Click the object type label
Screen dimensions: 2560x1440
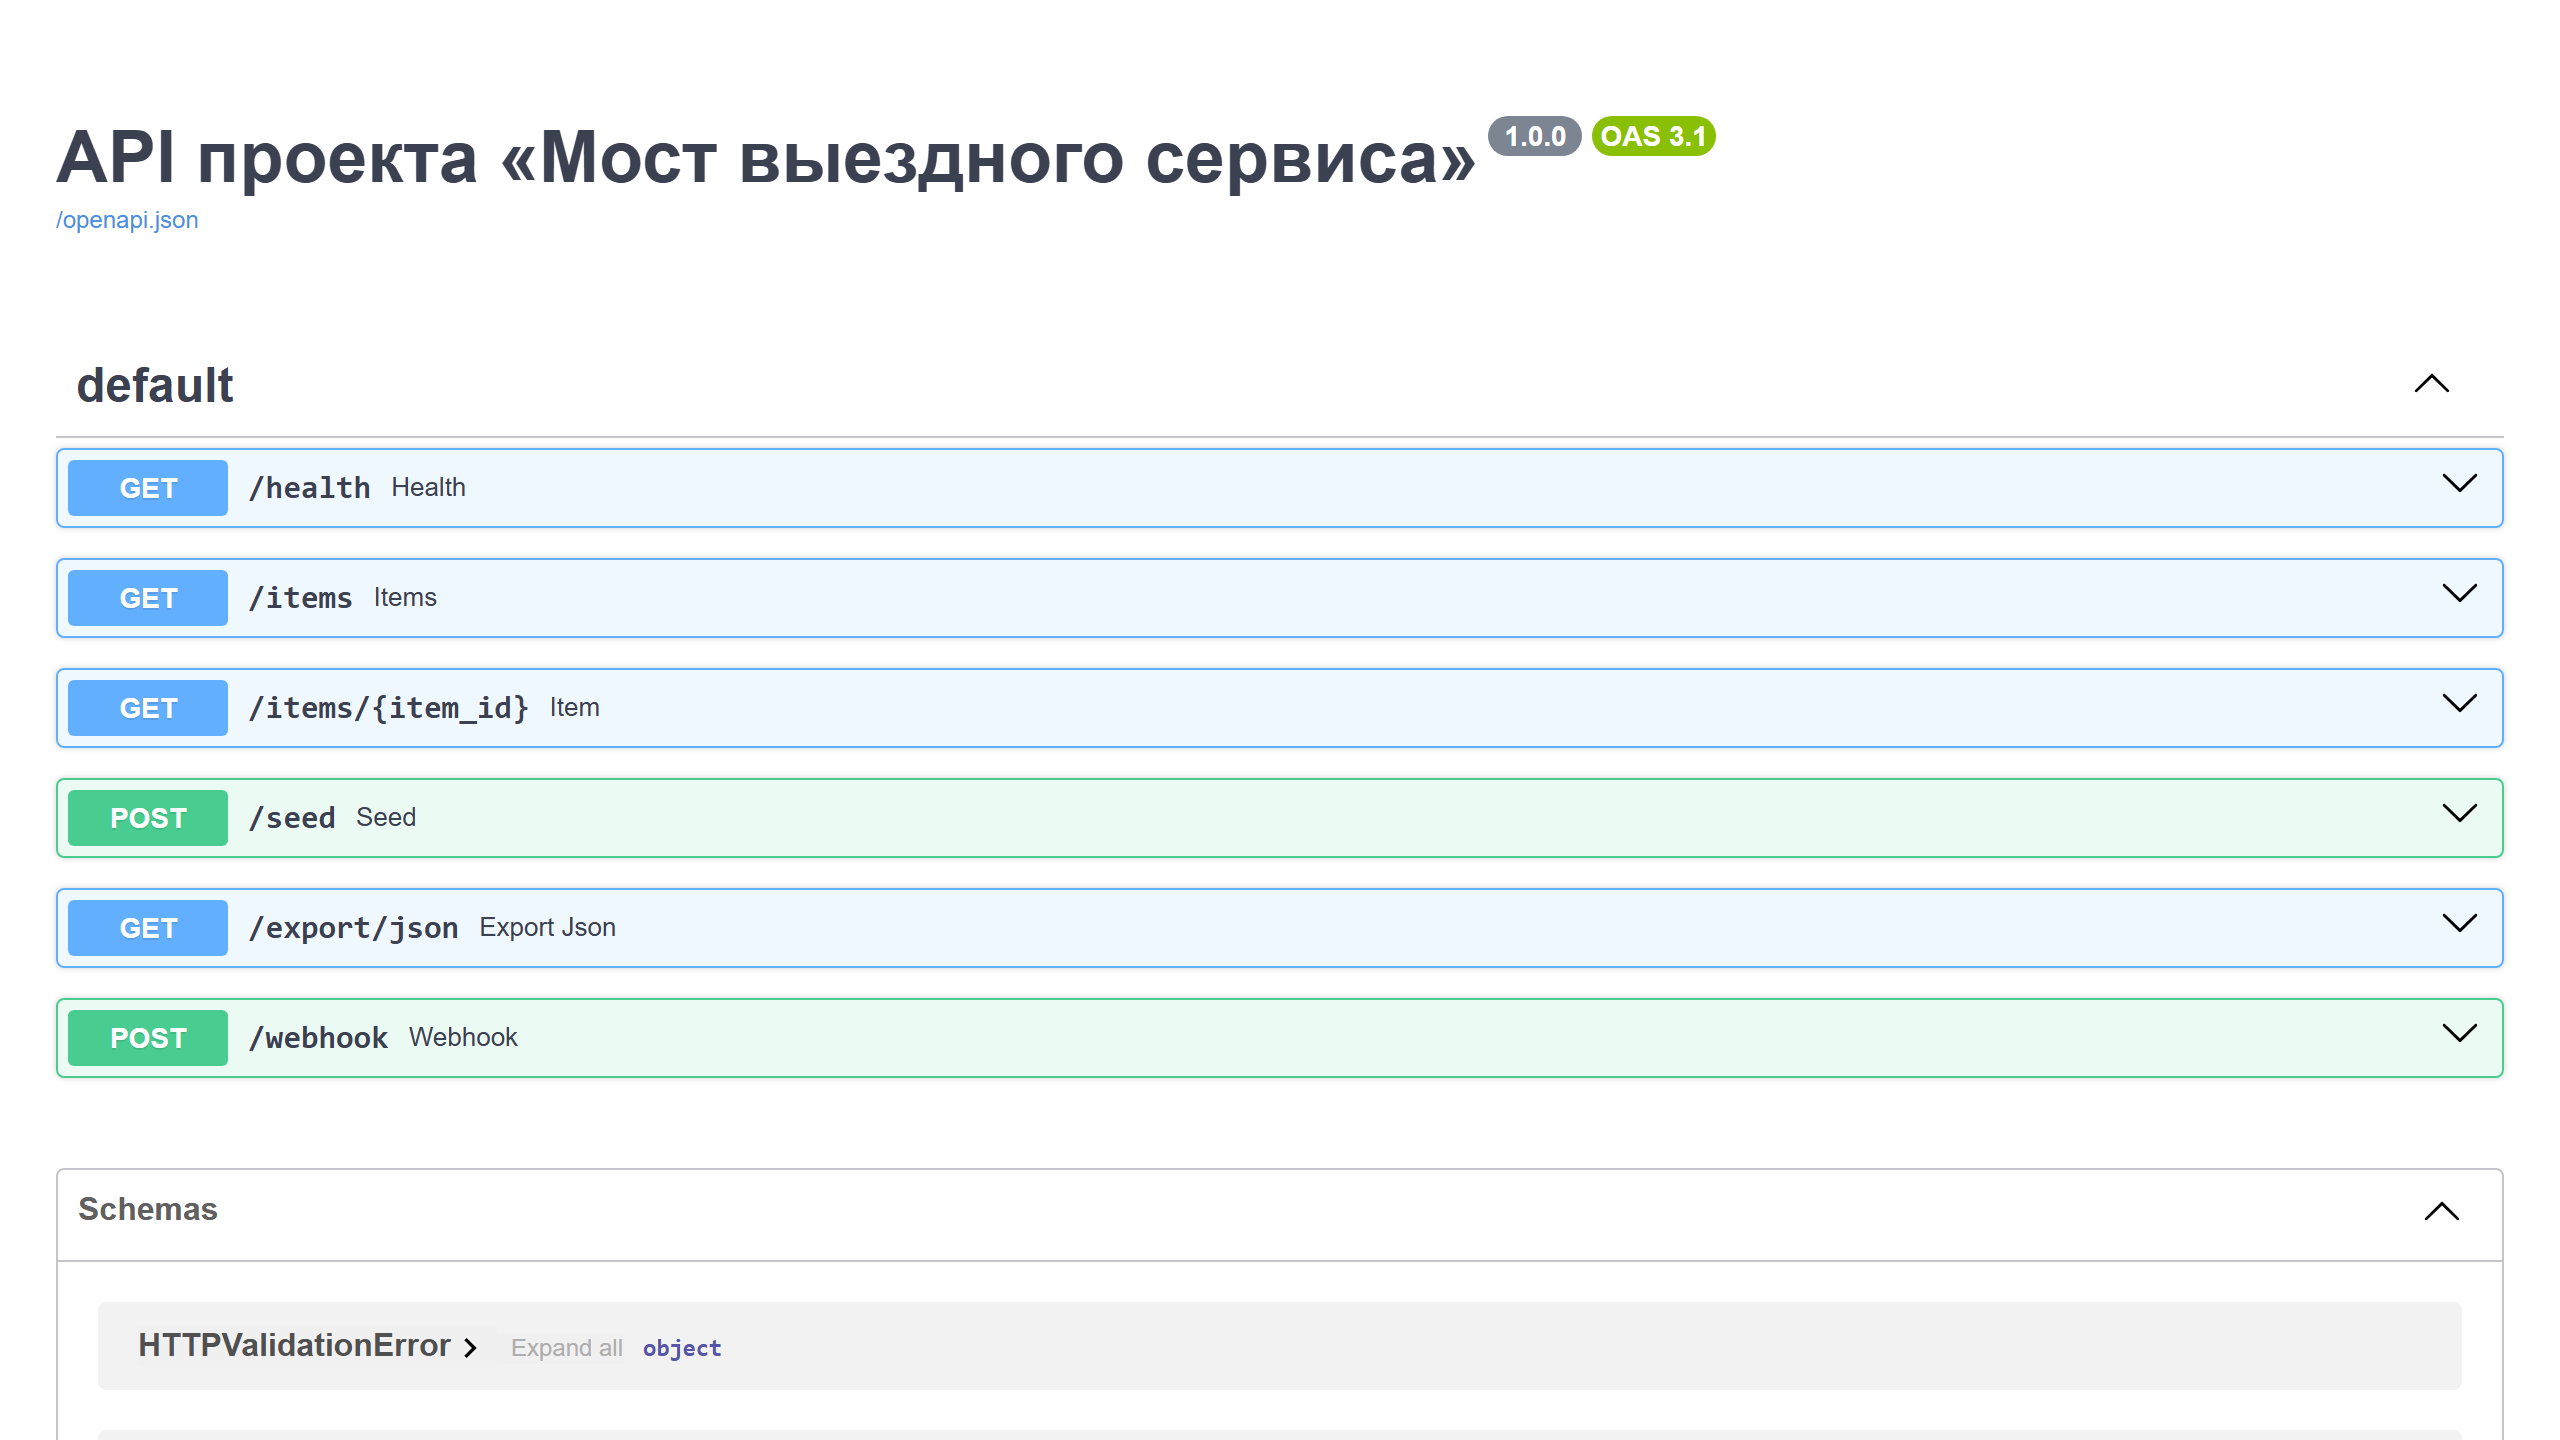(x=682, y=1348)
